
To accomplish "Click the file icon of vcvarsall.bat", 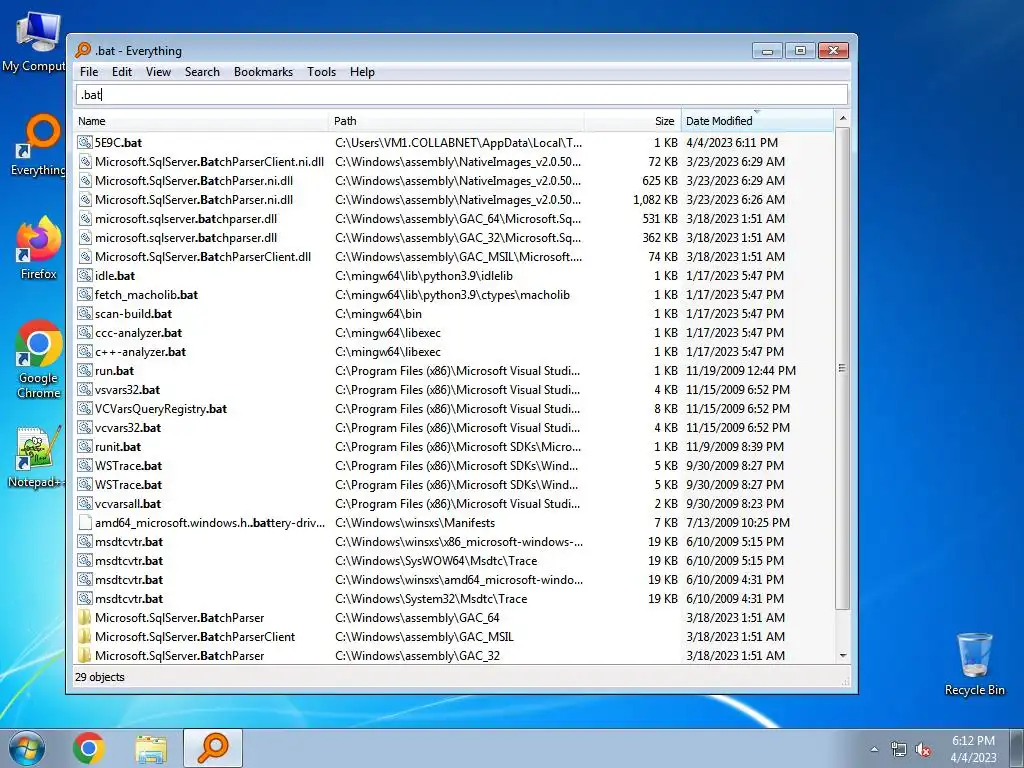I will point(85,504).
